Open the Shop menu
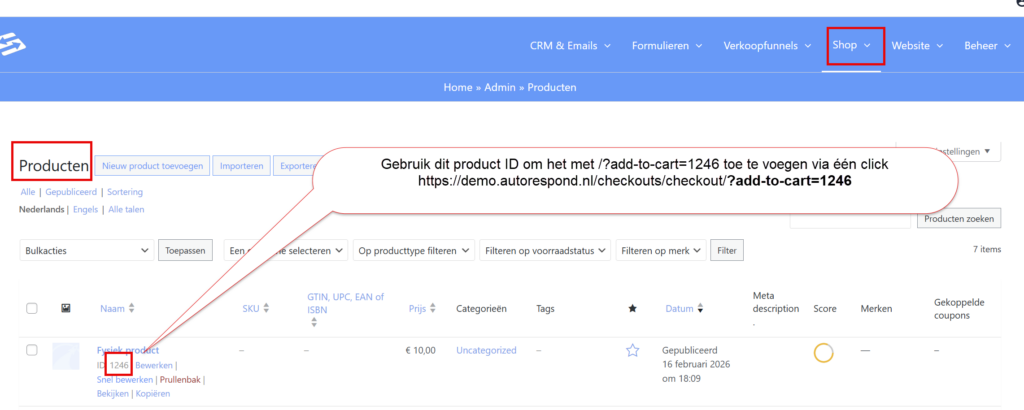The height and width of the screenshot is (410, 1024). (853, 45)
